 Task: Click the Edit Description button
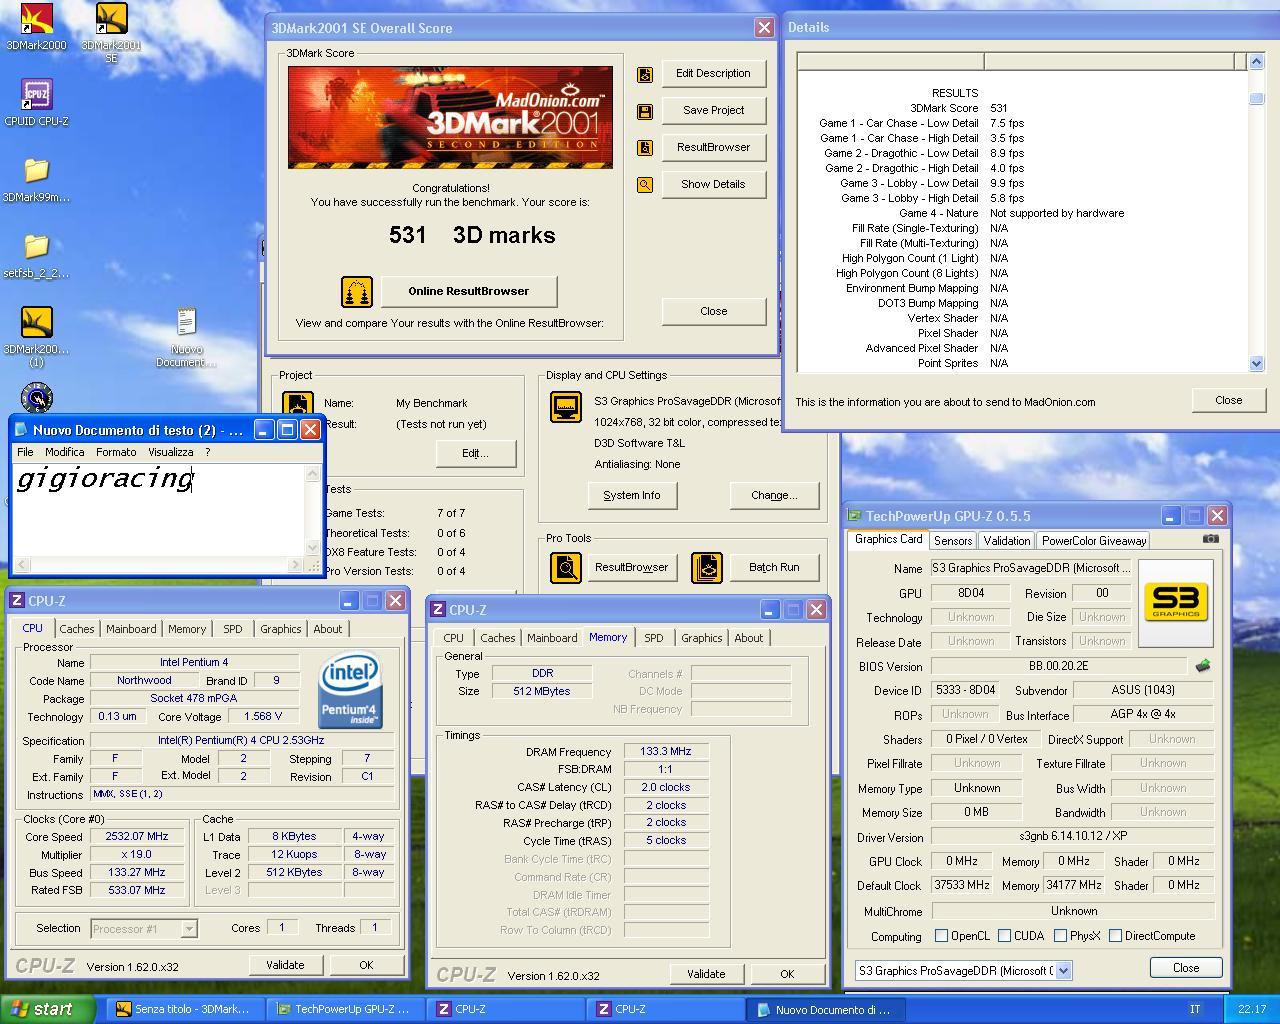point(713,74)
